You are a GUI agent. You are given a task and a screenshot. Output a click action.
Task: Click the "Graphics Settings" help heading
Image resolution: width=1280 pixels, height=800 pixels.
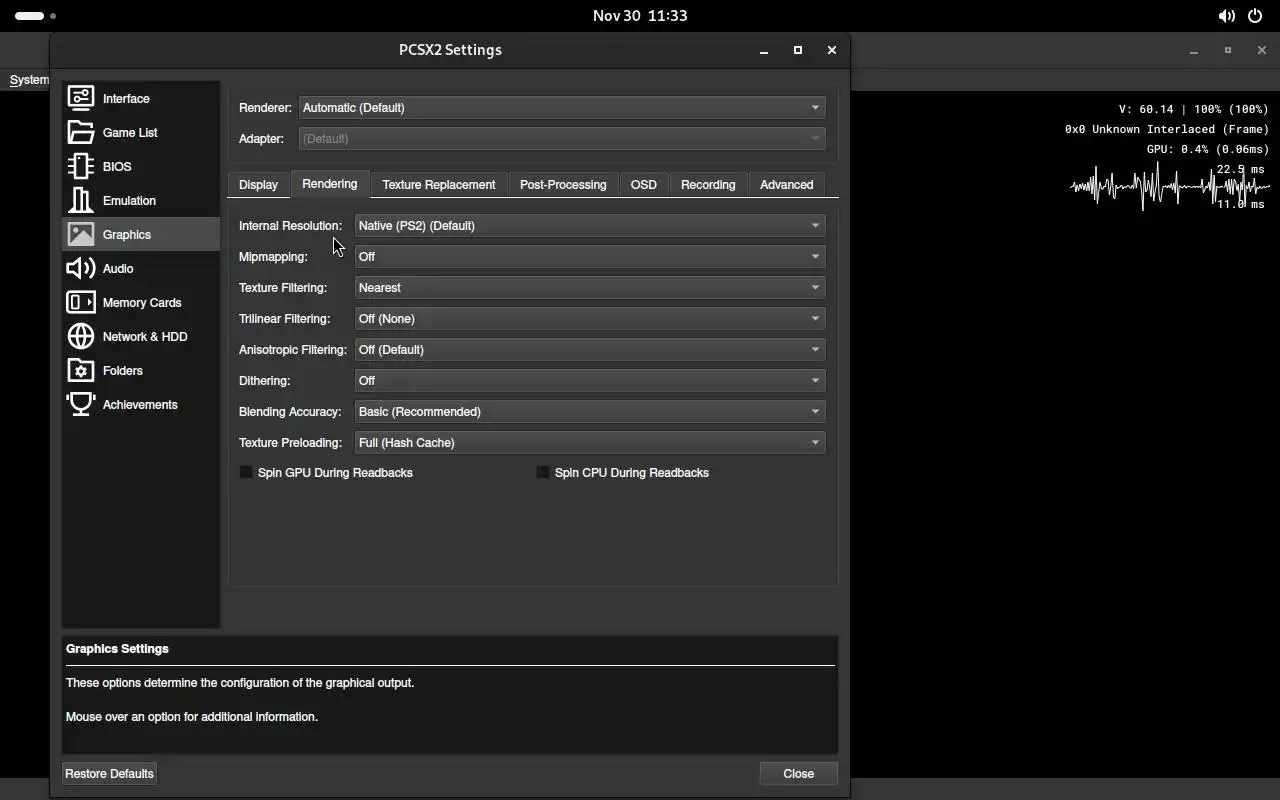[x=117, y=648]
